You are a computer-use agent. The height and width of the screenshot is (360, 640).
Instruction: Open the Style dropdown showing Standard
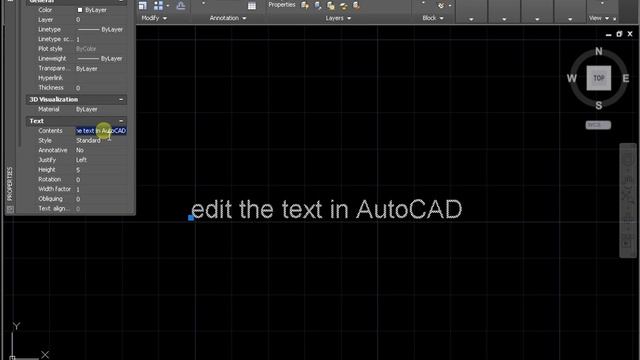101,140
